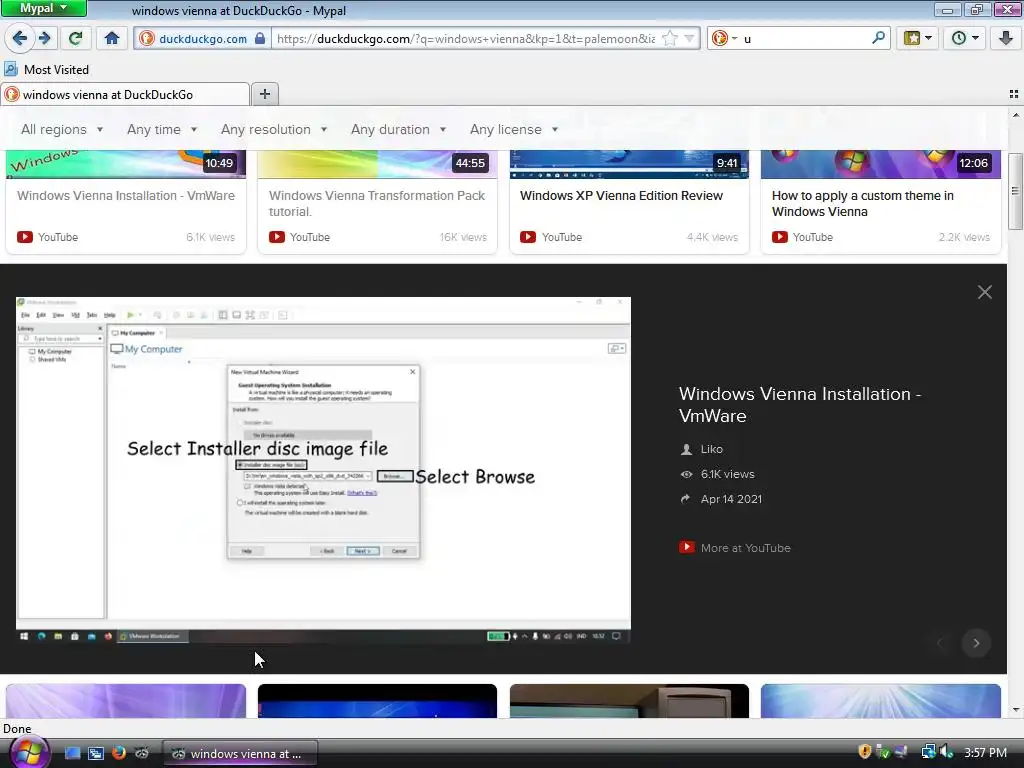This screenshot has height=768, width=1024.
Task: Click the magnifier search go icon
Action: tap(878, 38)
